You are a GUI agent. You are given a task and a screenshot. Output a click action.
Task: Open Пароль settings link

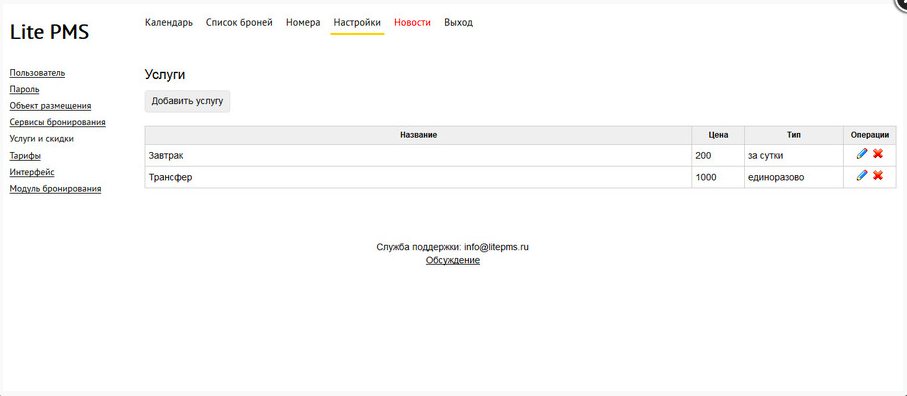coord(24,90)
